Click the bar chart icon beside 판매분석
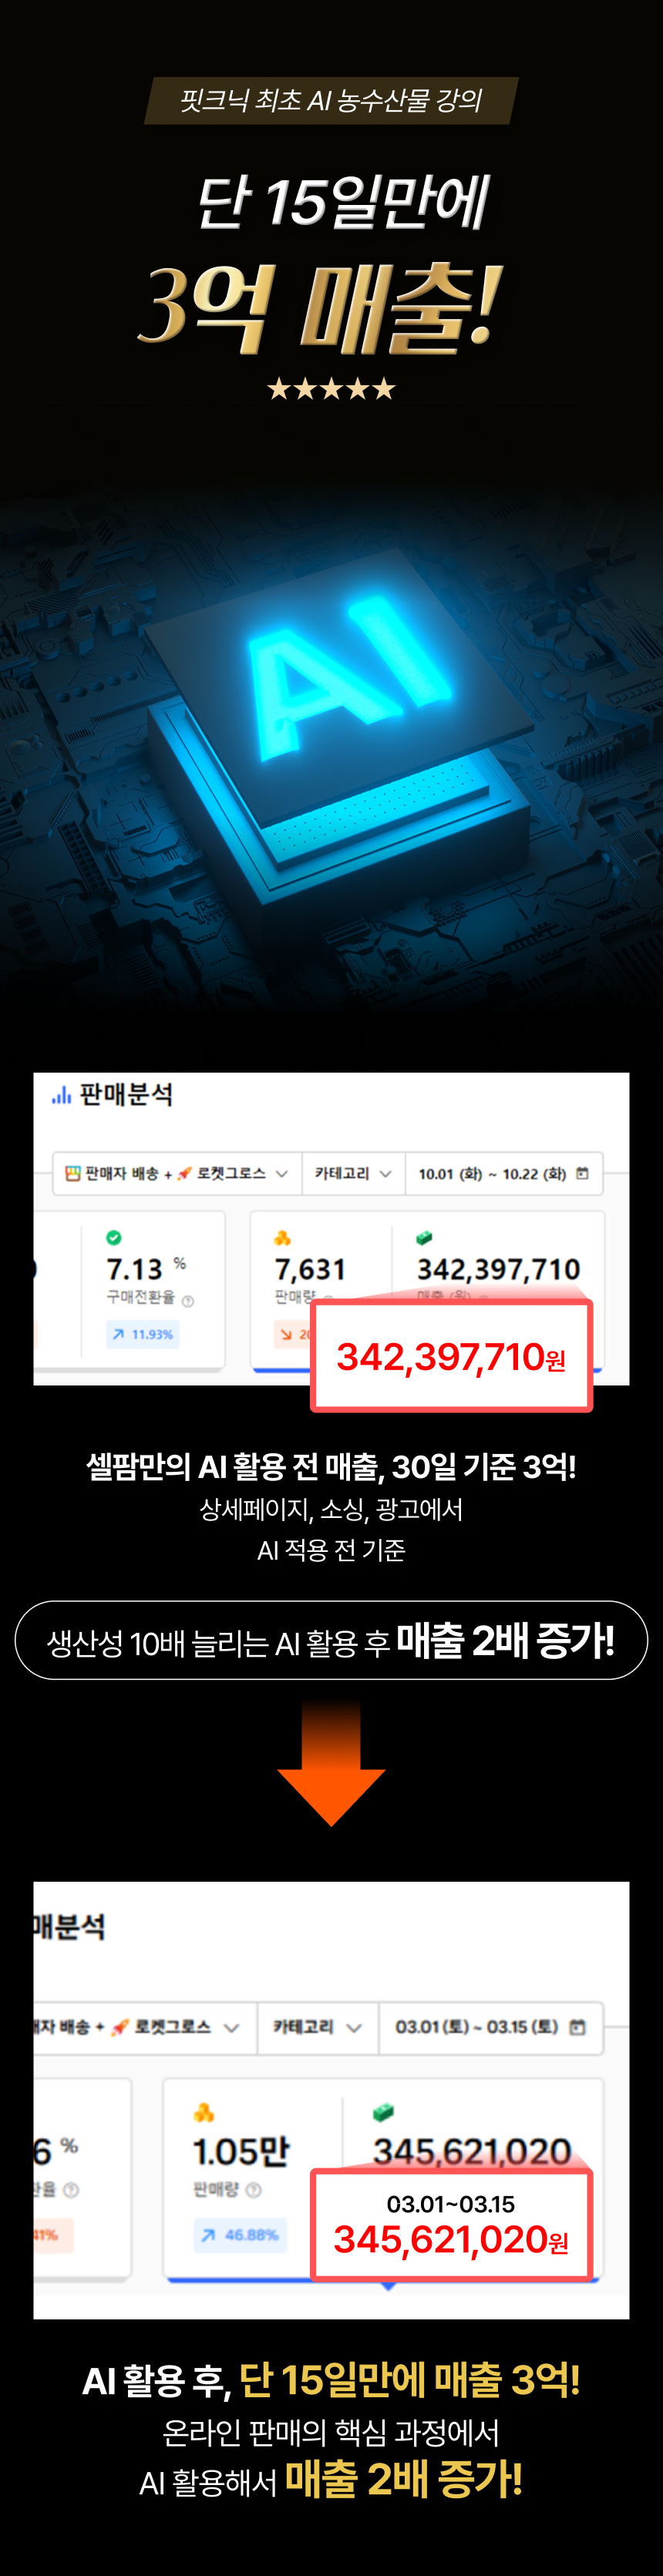 point(62,1096)
